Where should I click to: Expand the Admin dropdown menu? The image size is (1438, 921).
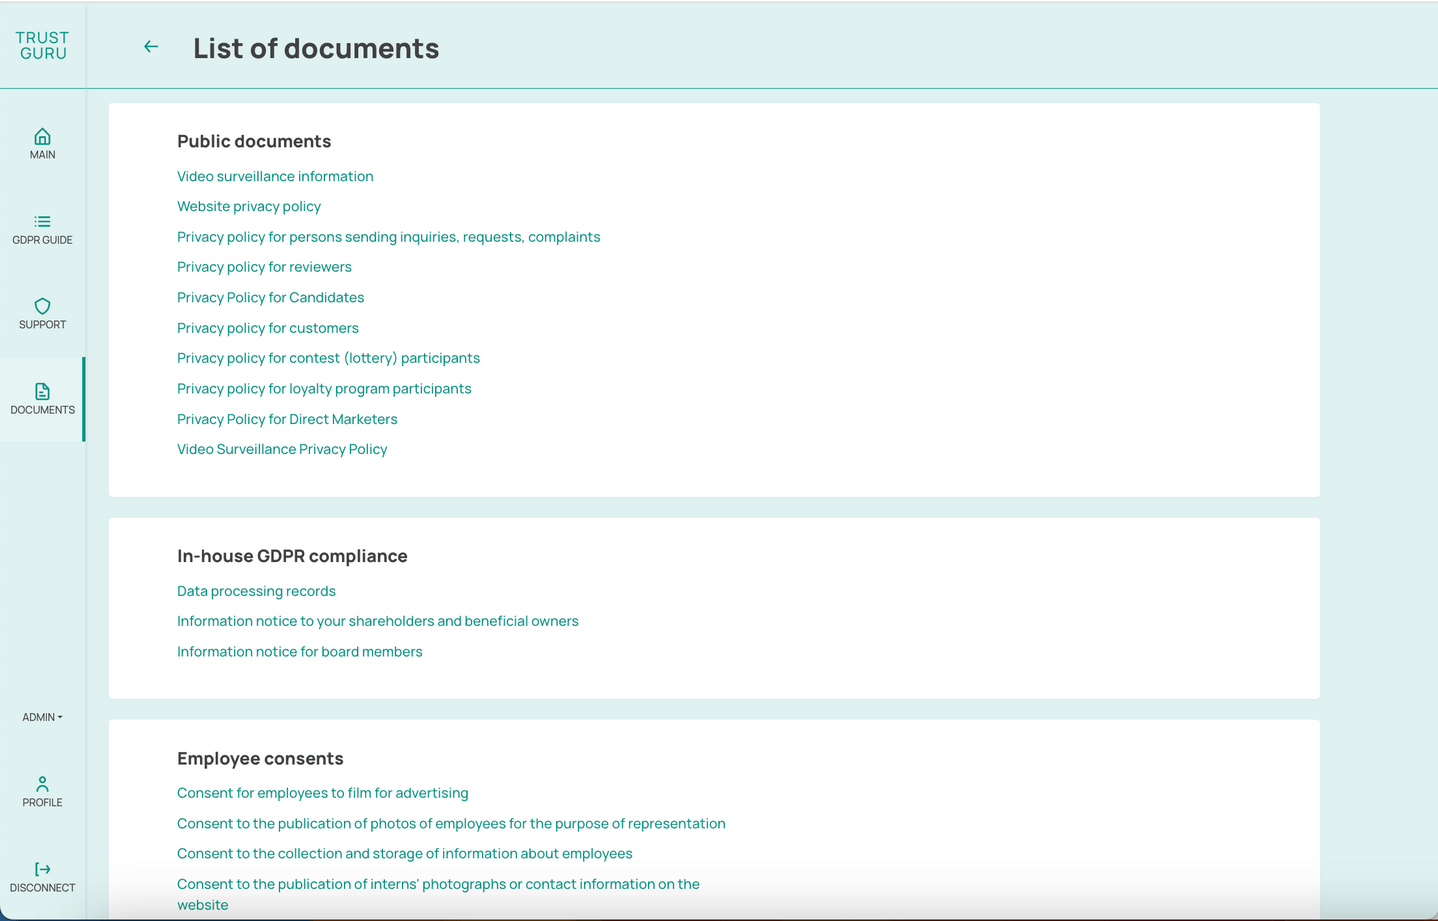click(x=42, y=717)
